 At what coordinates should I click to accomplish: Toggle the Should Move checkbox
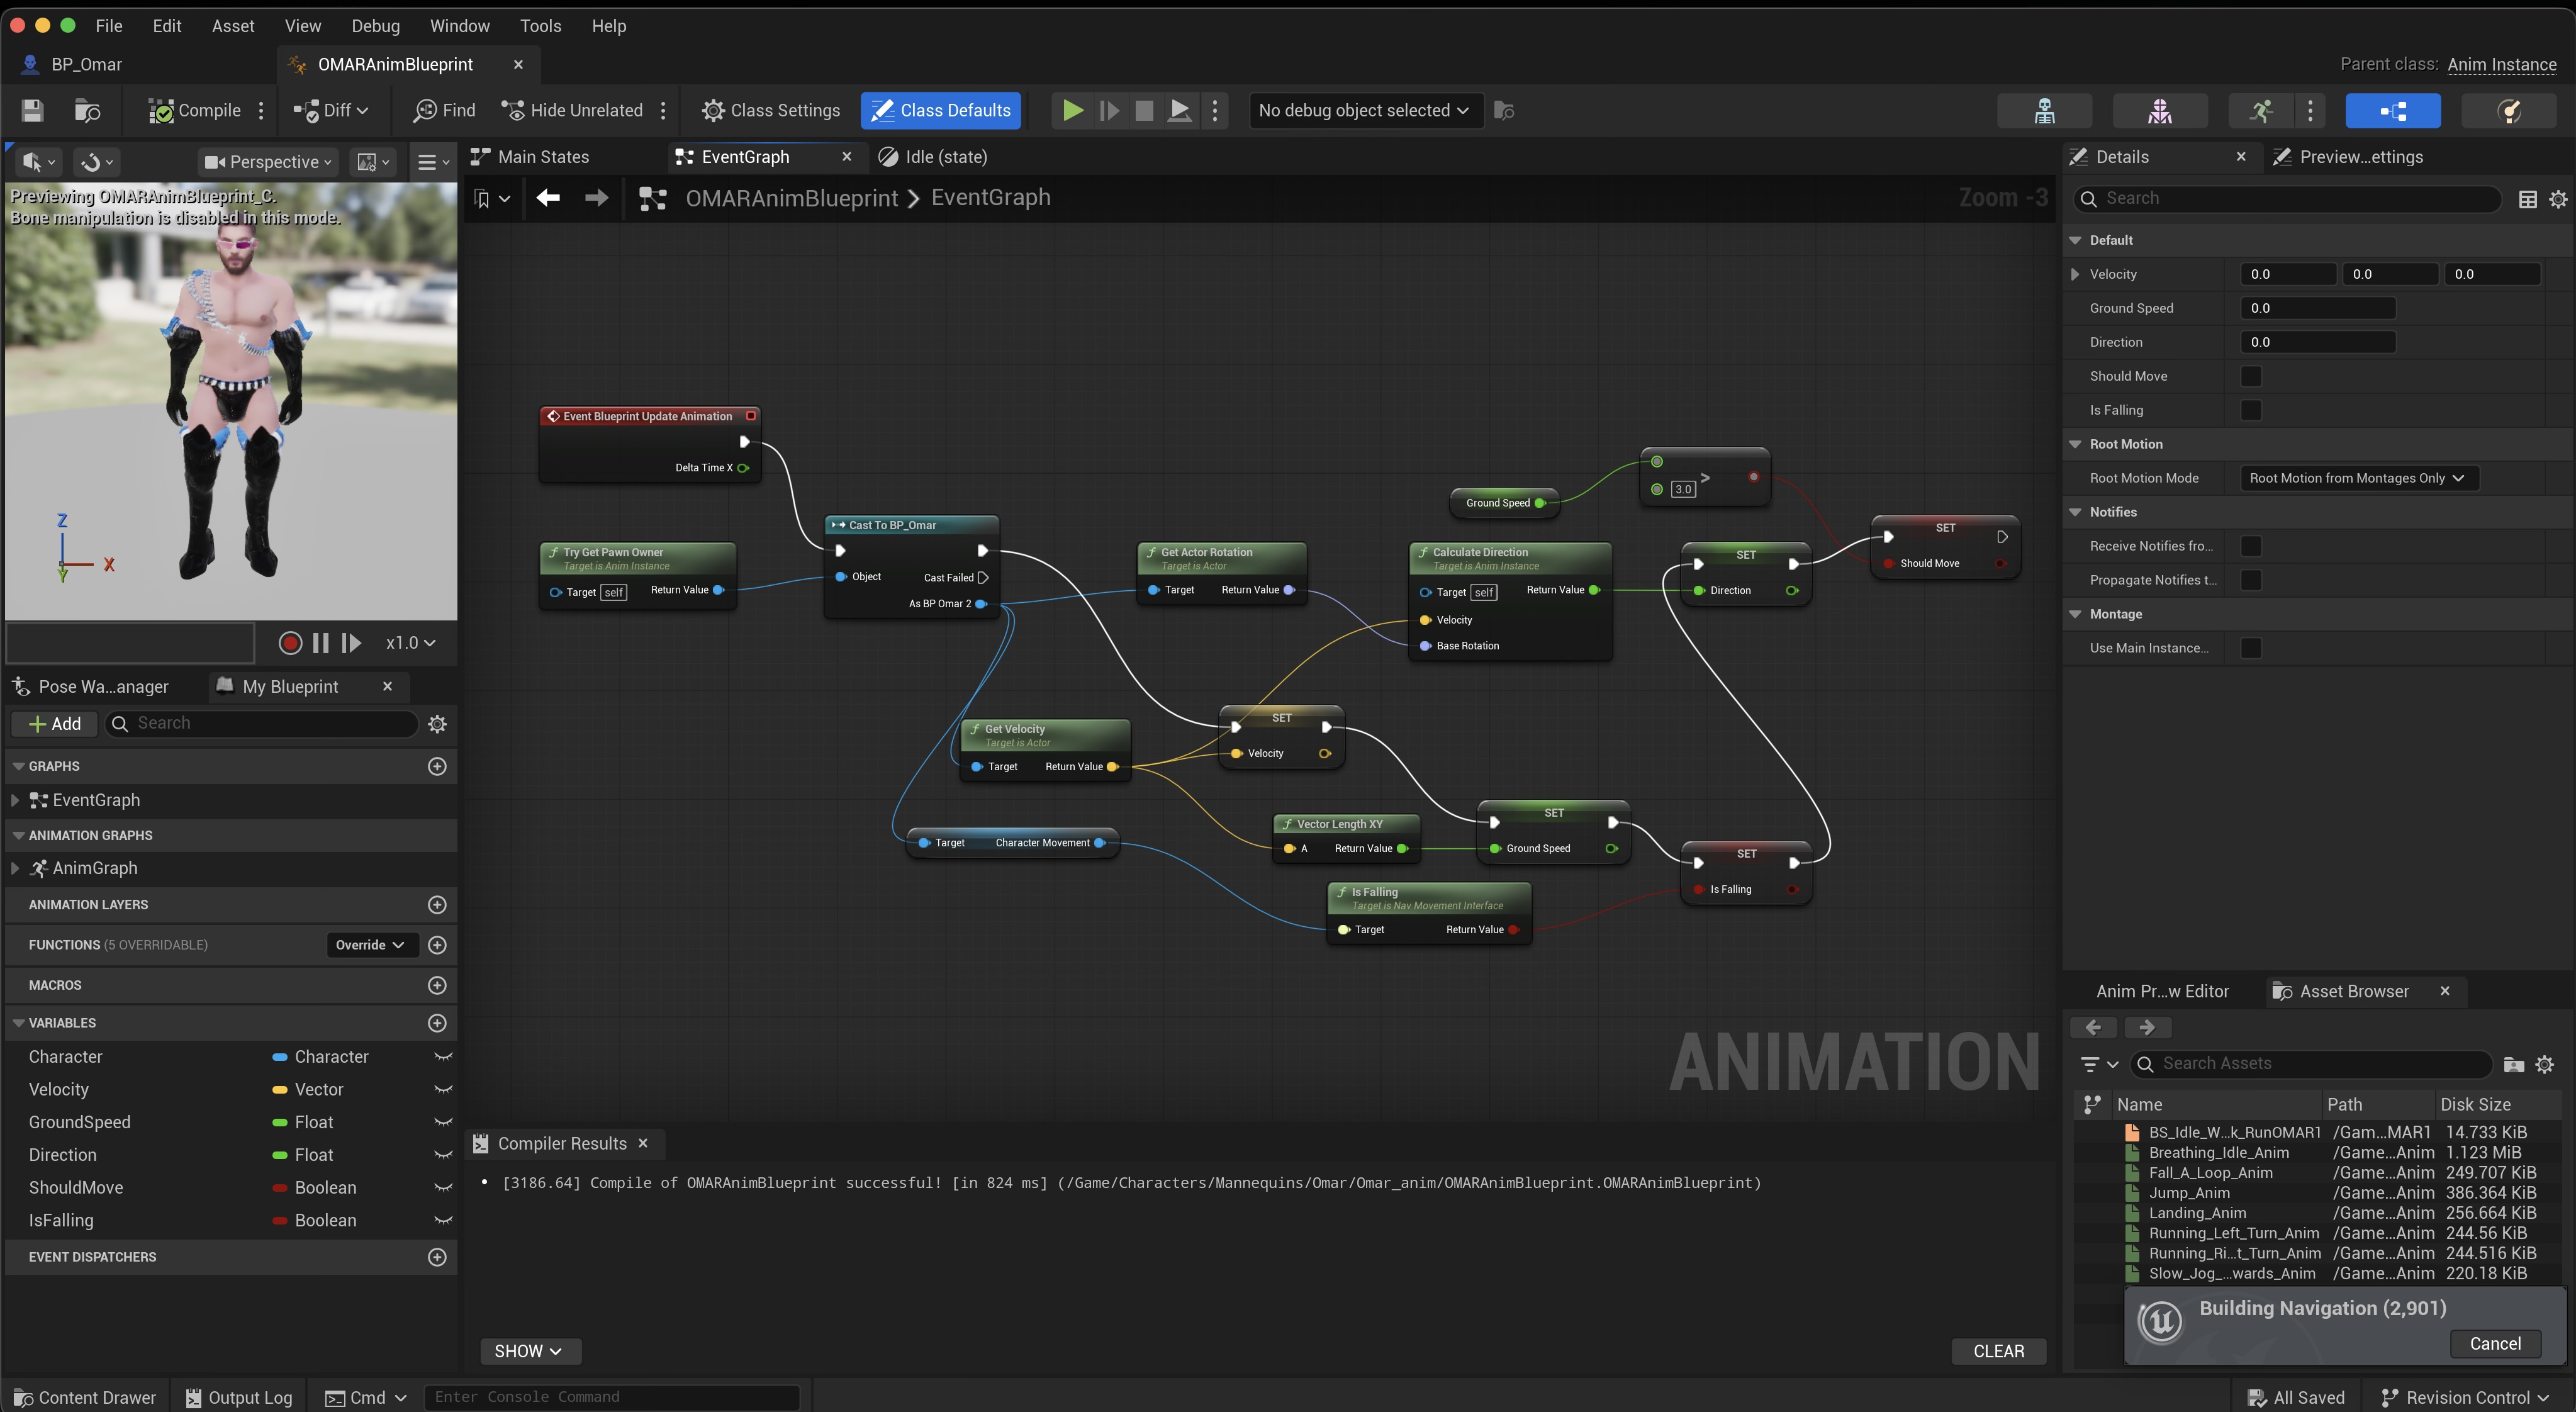[2251, 376]
